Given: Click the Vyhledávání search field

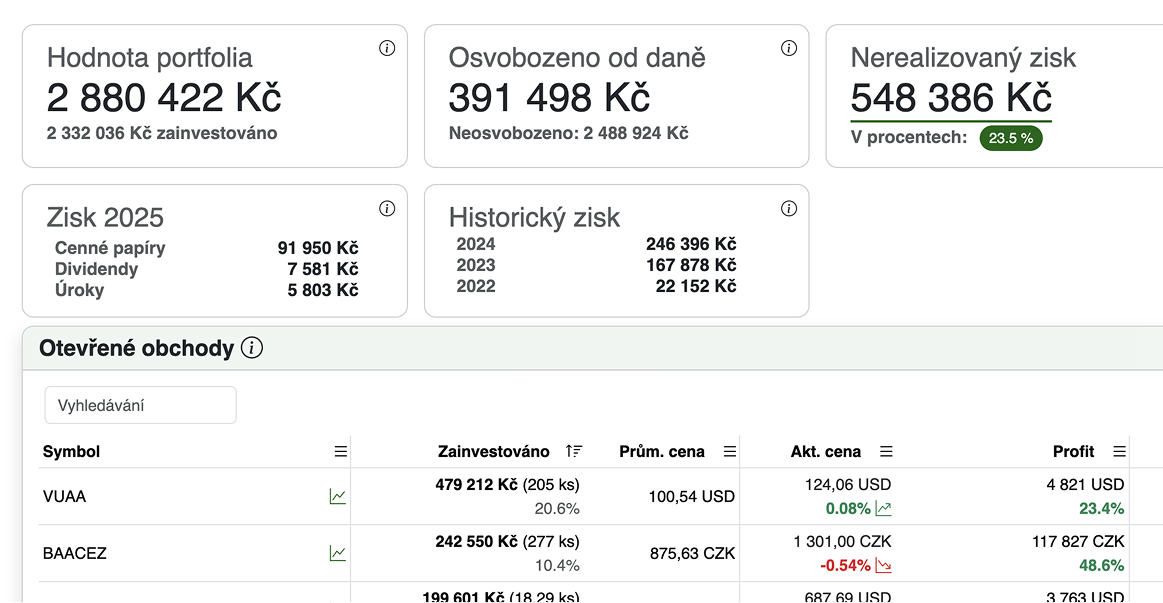Looking at the screenshot, I should (140, 404).
